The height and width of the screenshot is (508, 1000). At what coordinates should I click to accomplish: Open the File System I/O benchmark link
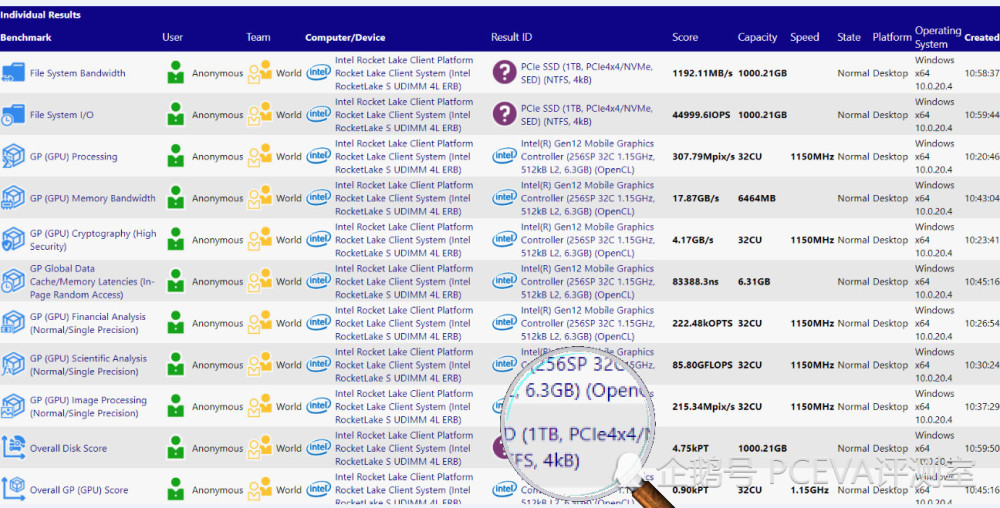pos(62,115)
